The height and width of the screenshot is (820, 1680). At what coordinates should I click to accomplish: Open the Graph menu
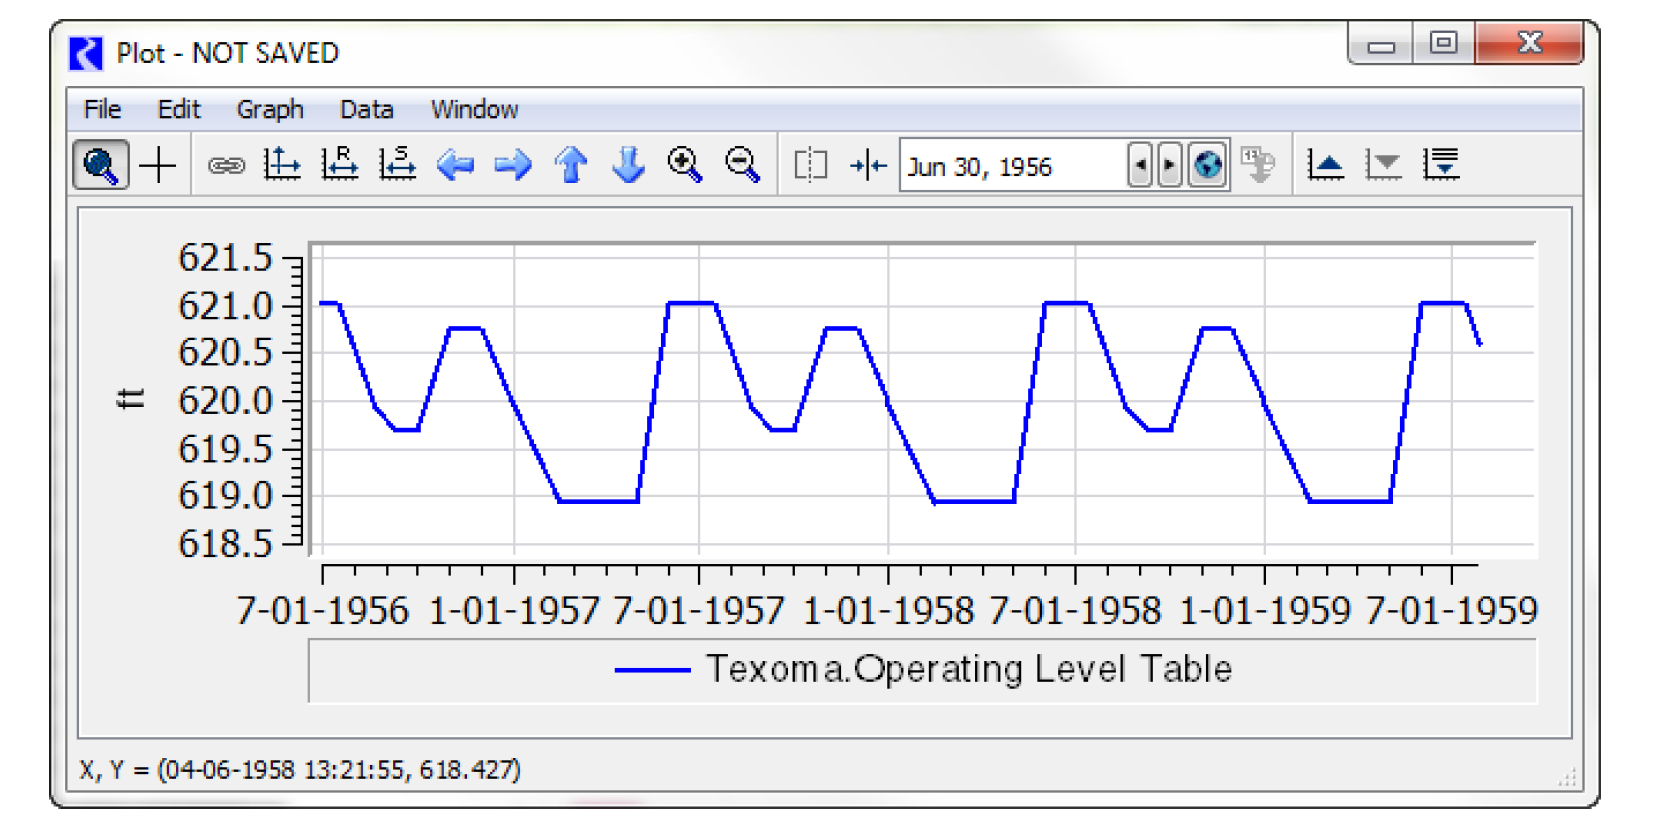(270, 109)
